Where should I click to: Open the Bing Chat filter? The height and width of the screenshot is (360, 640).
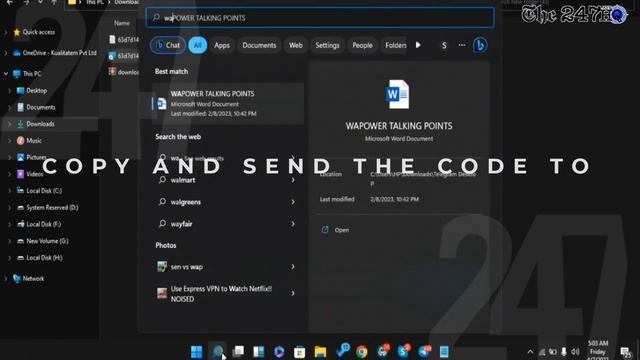pos(168,45)
